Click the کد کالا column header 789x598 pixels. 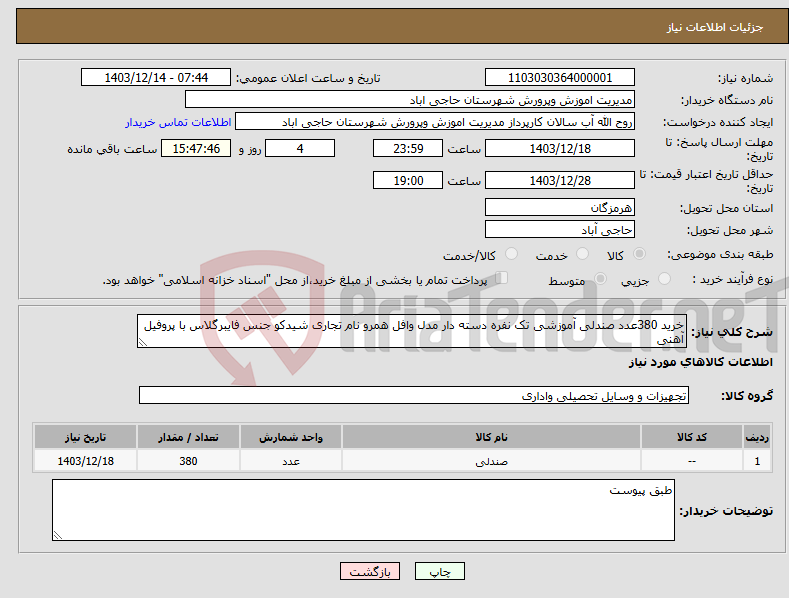(692, 437)
